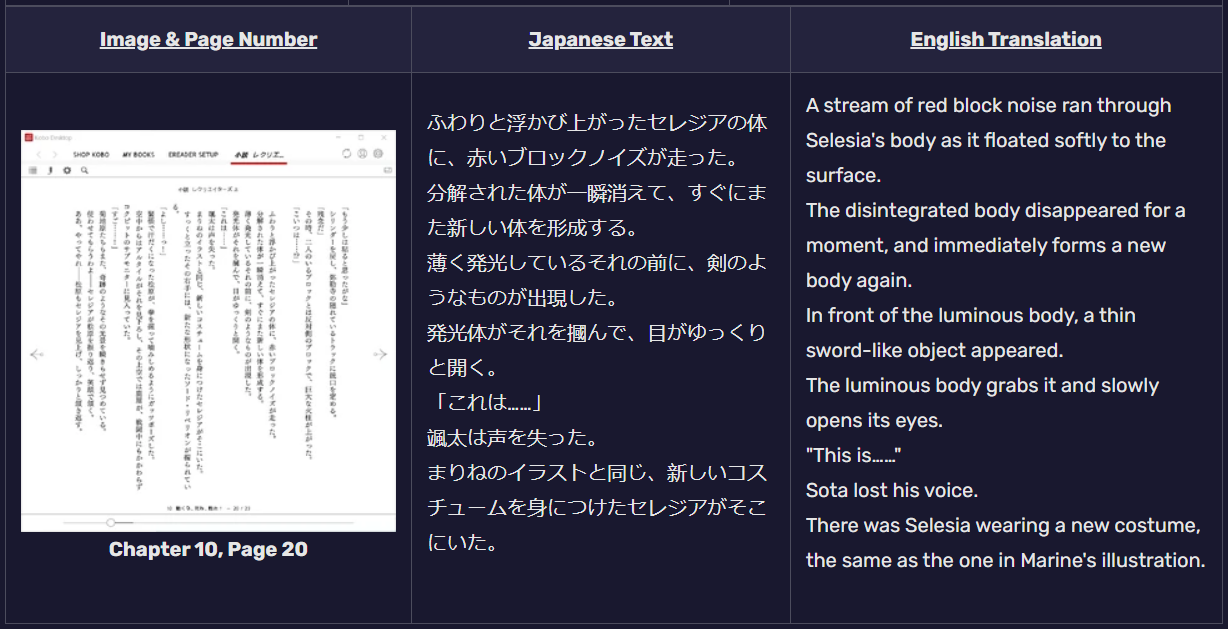Open the EREADER SETUP tab

[193, 155]
